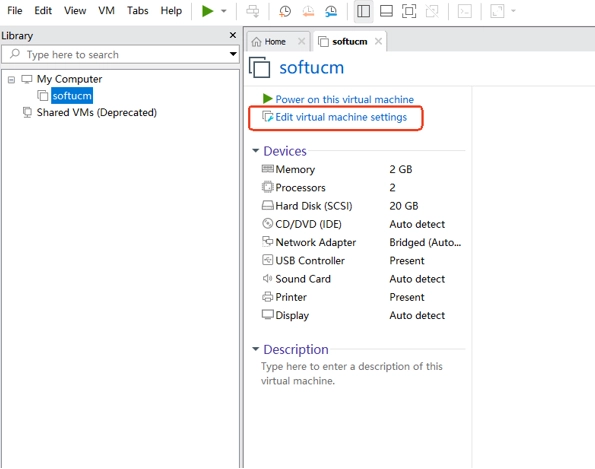Click the VM description text area
The width and height of the screenshot is (595, 469).
coord(351,373)
